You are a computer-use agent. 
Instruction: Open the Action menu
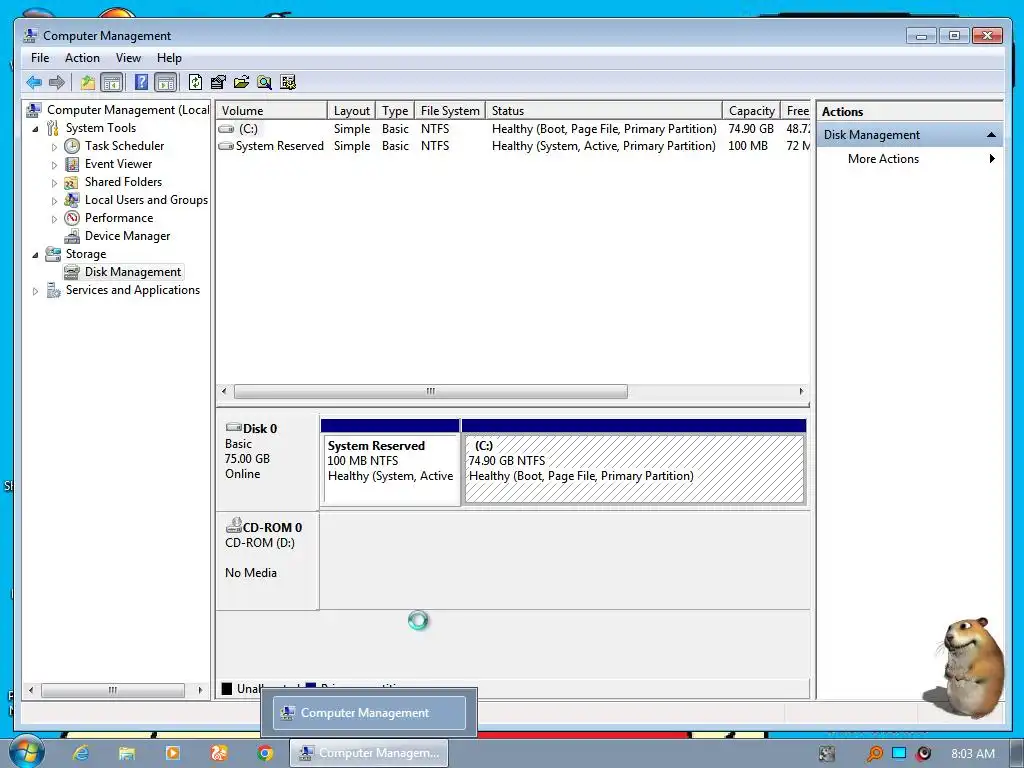pyautogui.click(x=82, y=58)
